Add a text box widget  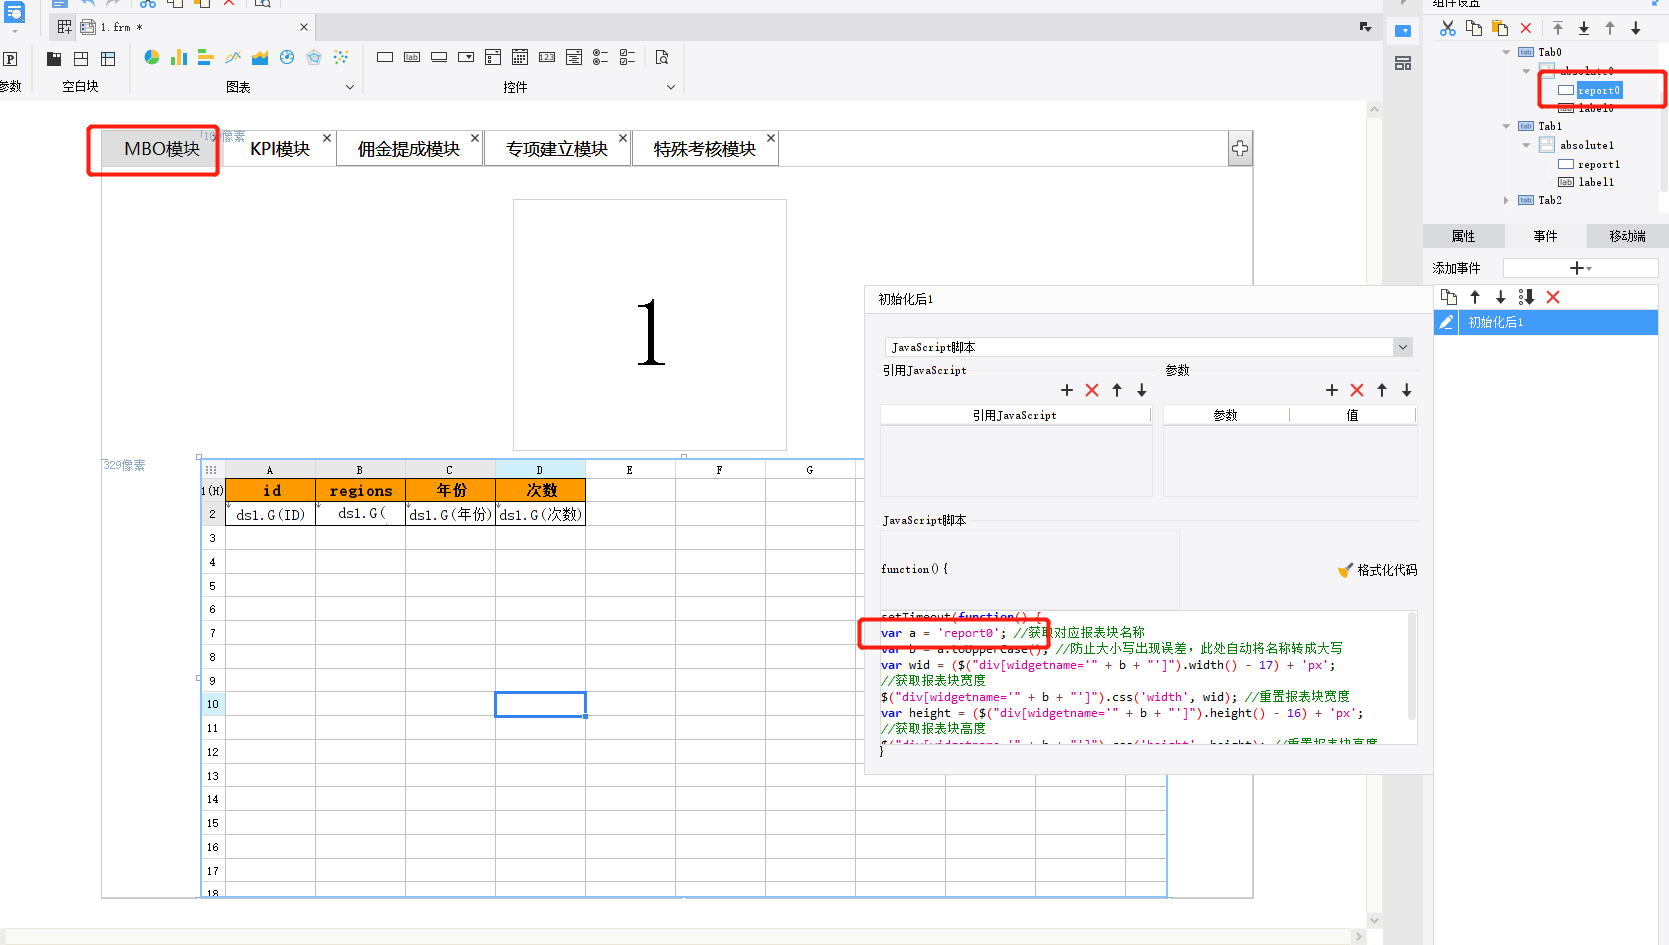tap(385, 57)
